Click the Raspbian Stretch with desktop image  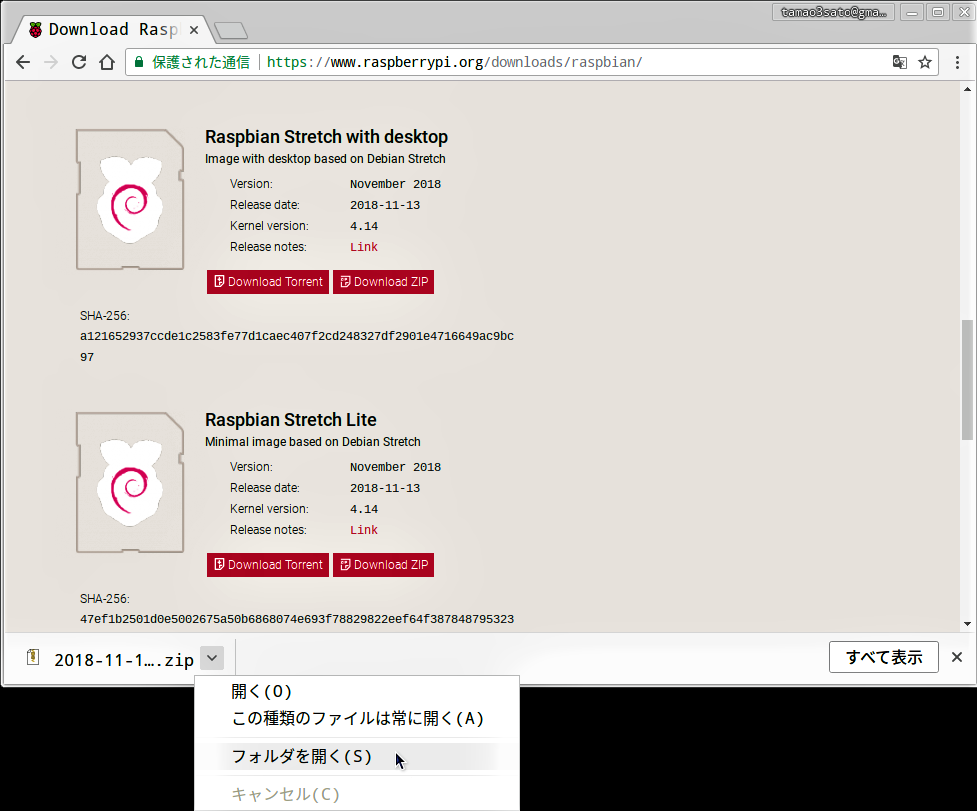(x=130, y=199)
